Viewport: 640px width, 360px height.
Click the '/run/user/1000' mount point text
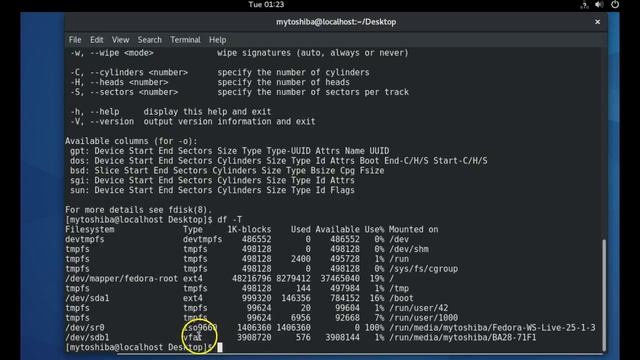tap(423, 318)
